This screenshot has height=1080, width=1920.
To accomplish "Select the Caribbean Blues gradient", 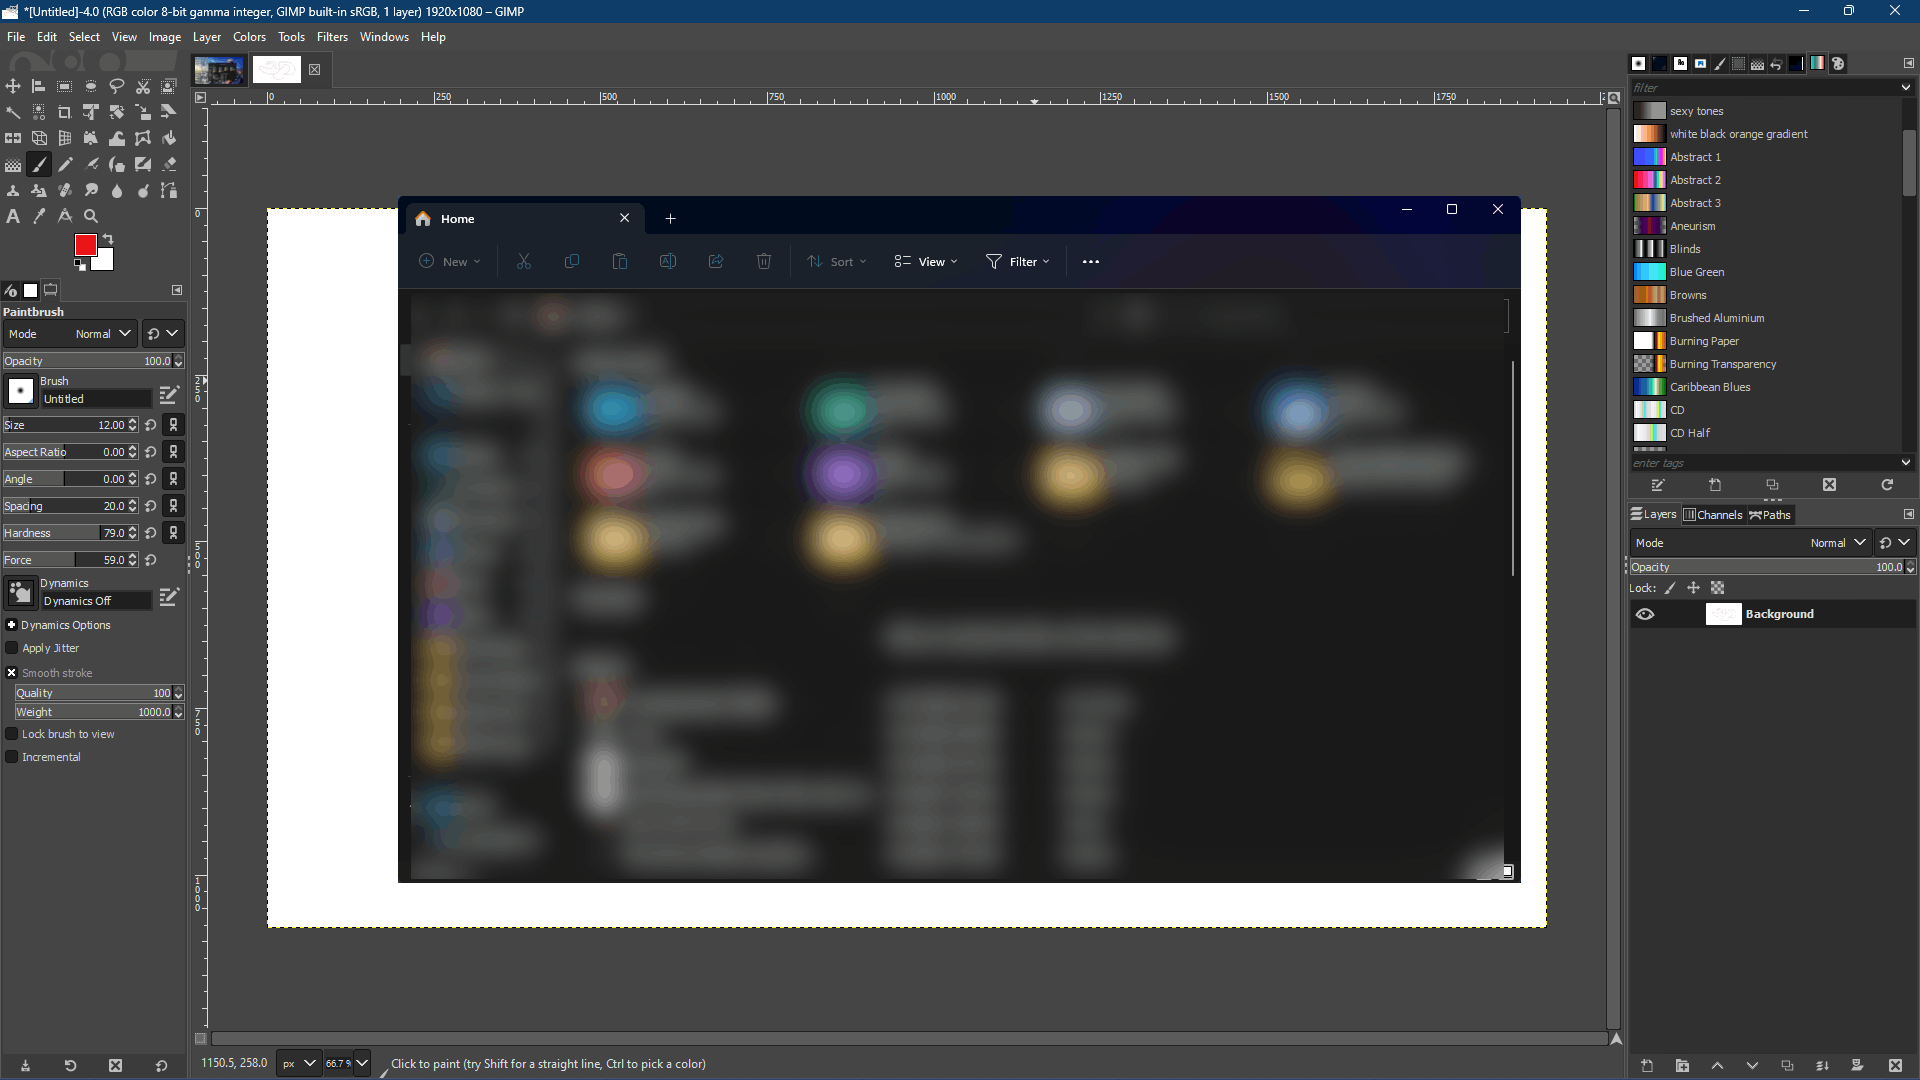I will click(1766, 387).
